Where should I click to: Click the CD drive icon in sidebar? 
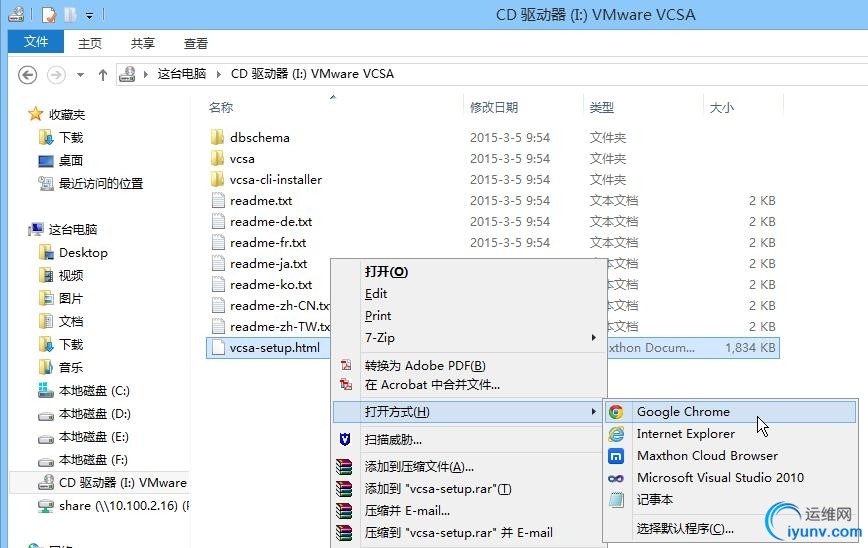(46, 482)
